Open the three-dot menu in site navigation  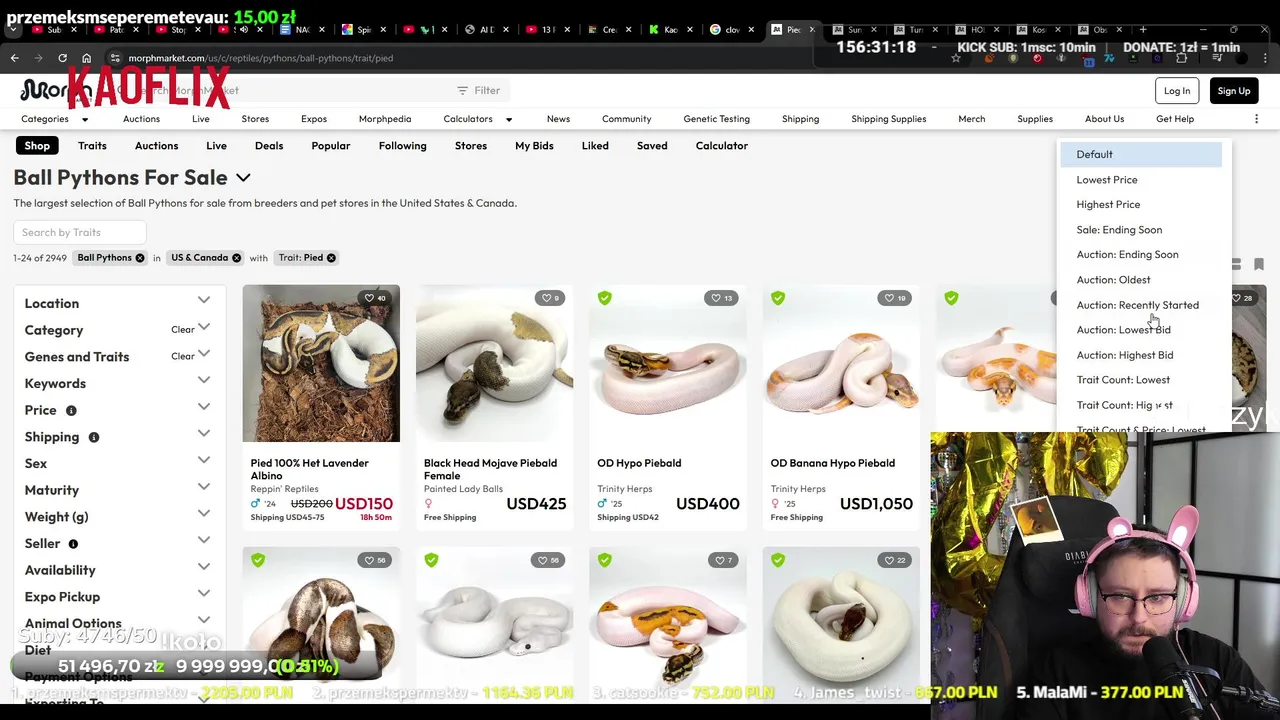[x=1256, y=119]
